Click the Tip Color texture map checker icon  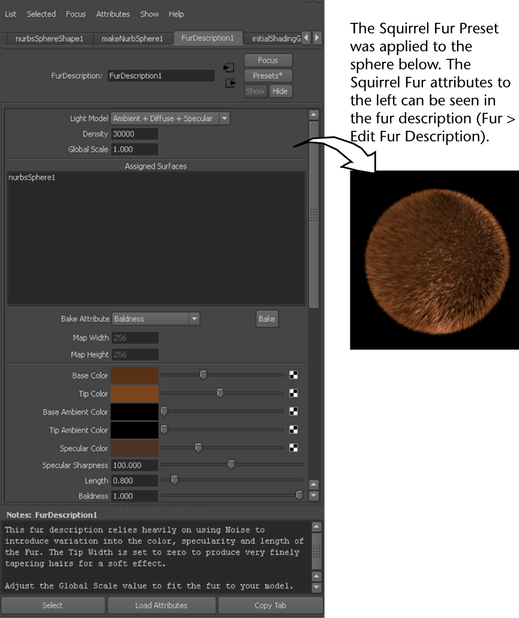(x=294, y=393)
